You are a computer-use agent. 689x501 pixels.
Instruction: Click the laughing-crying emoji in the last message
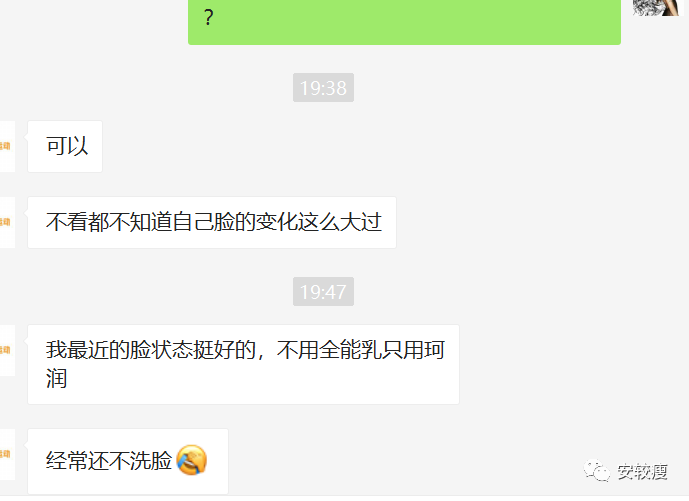coord(192,460)
